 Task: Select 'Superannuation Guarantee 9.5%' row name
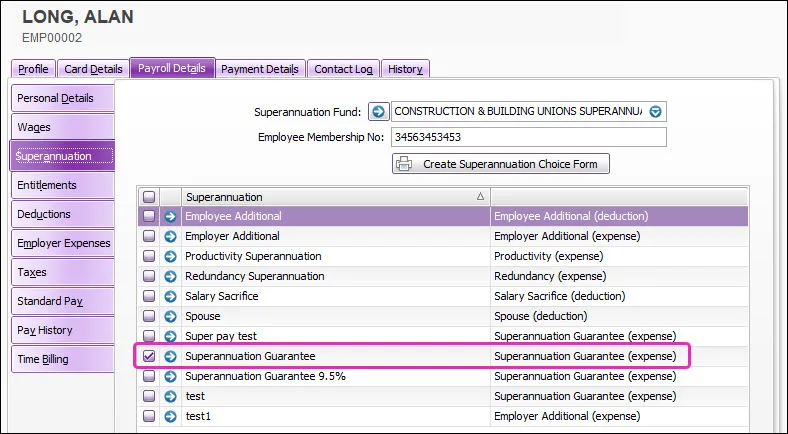265,376
